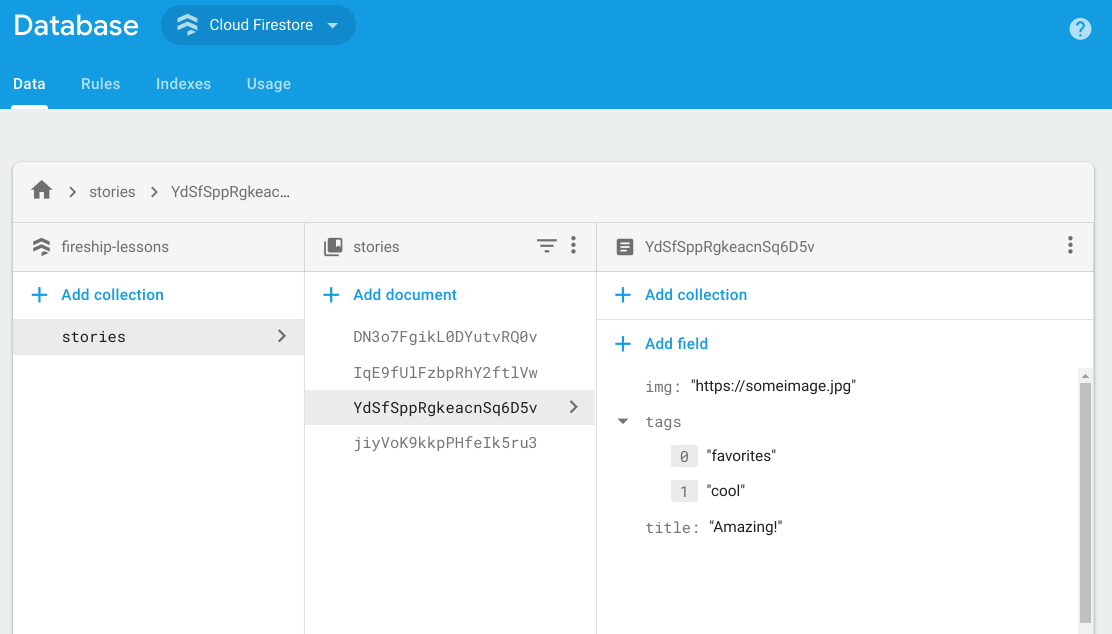Collapse the tags field array
This screenshot has width=1112, height=634.
click(x=623, y=421)
